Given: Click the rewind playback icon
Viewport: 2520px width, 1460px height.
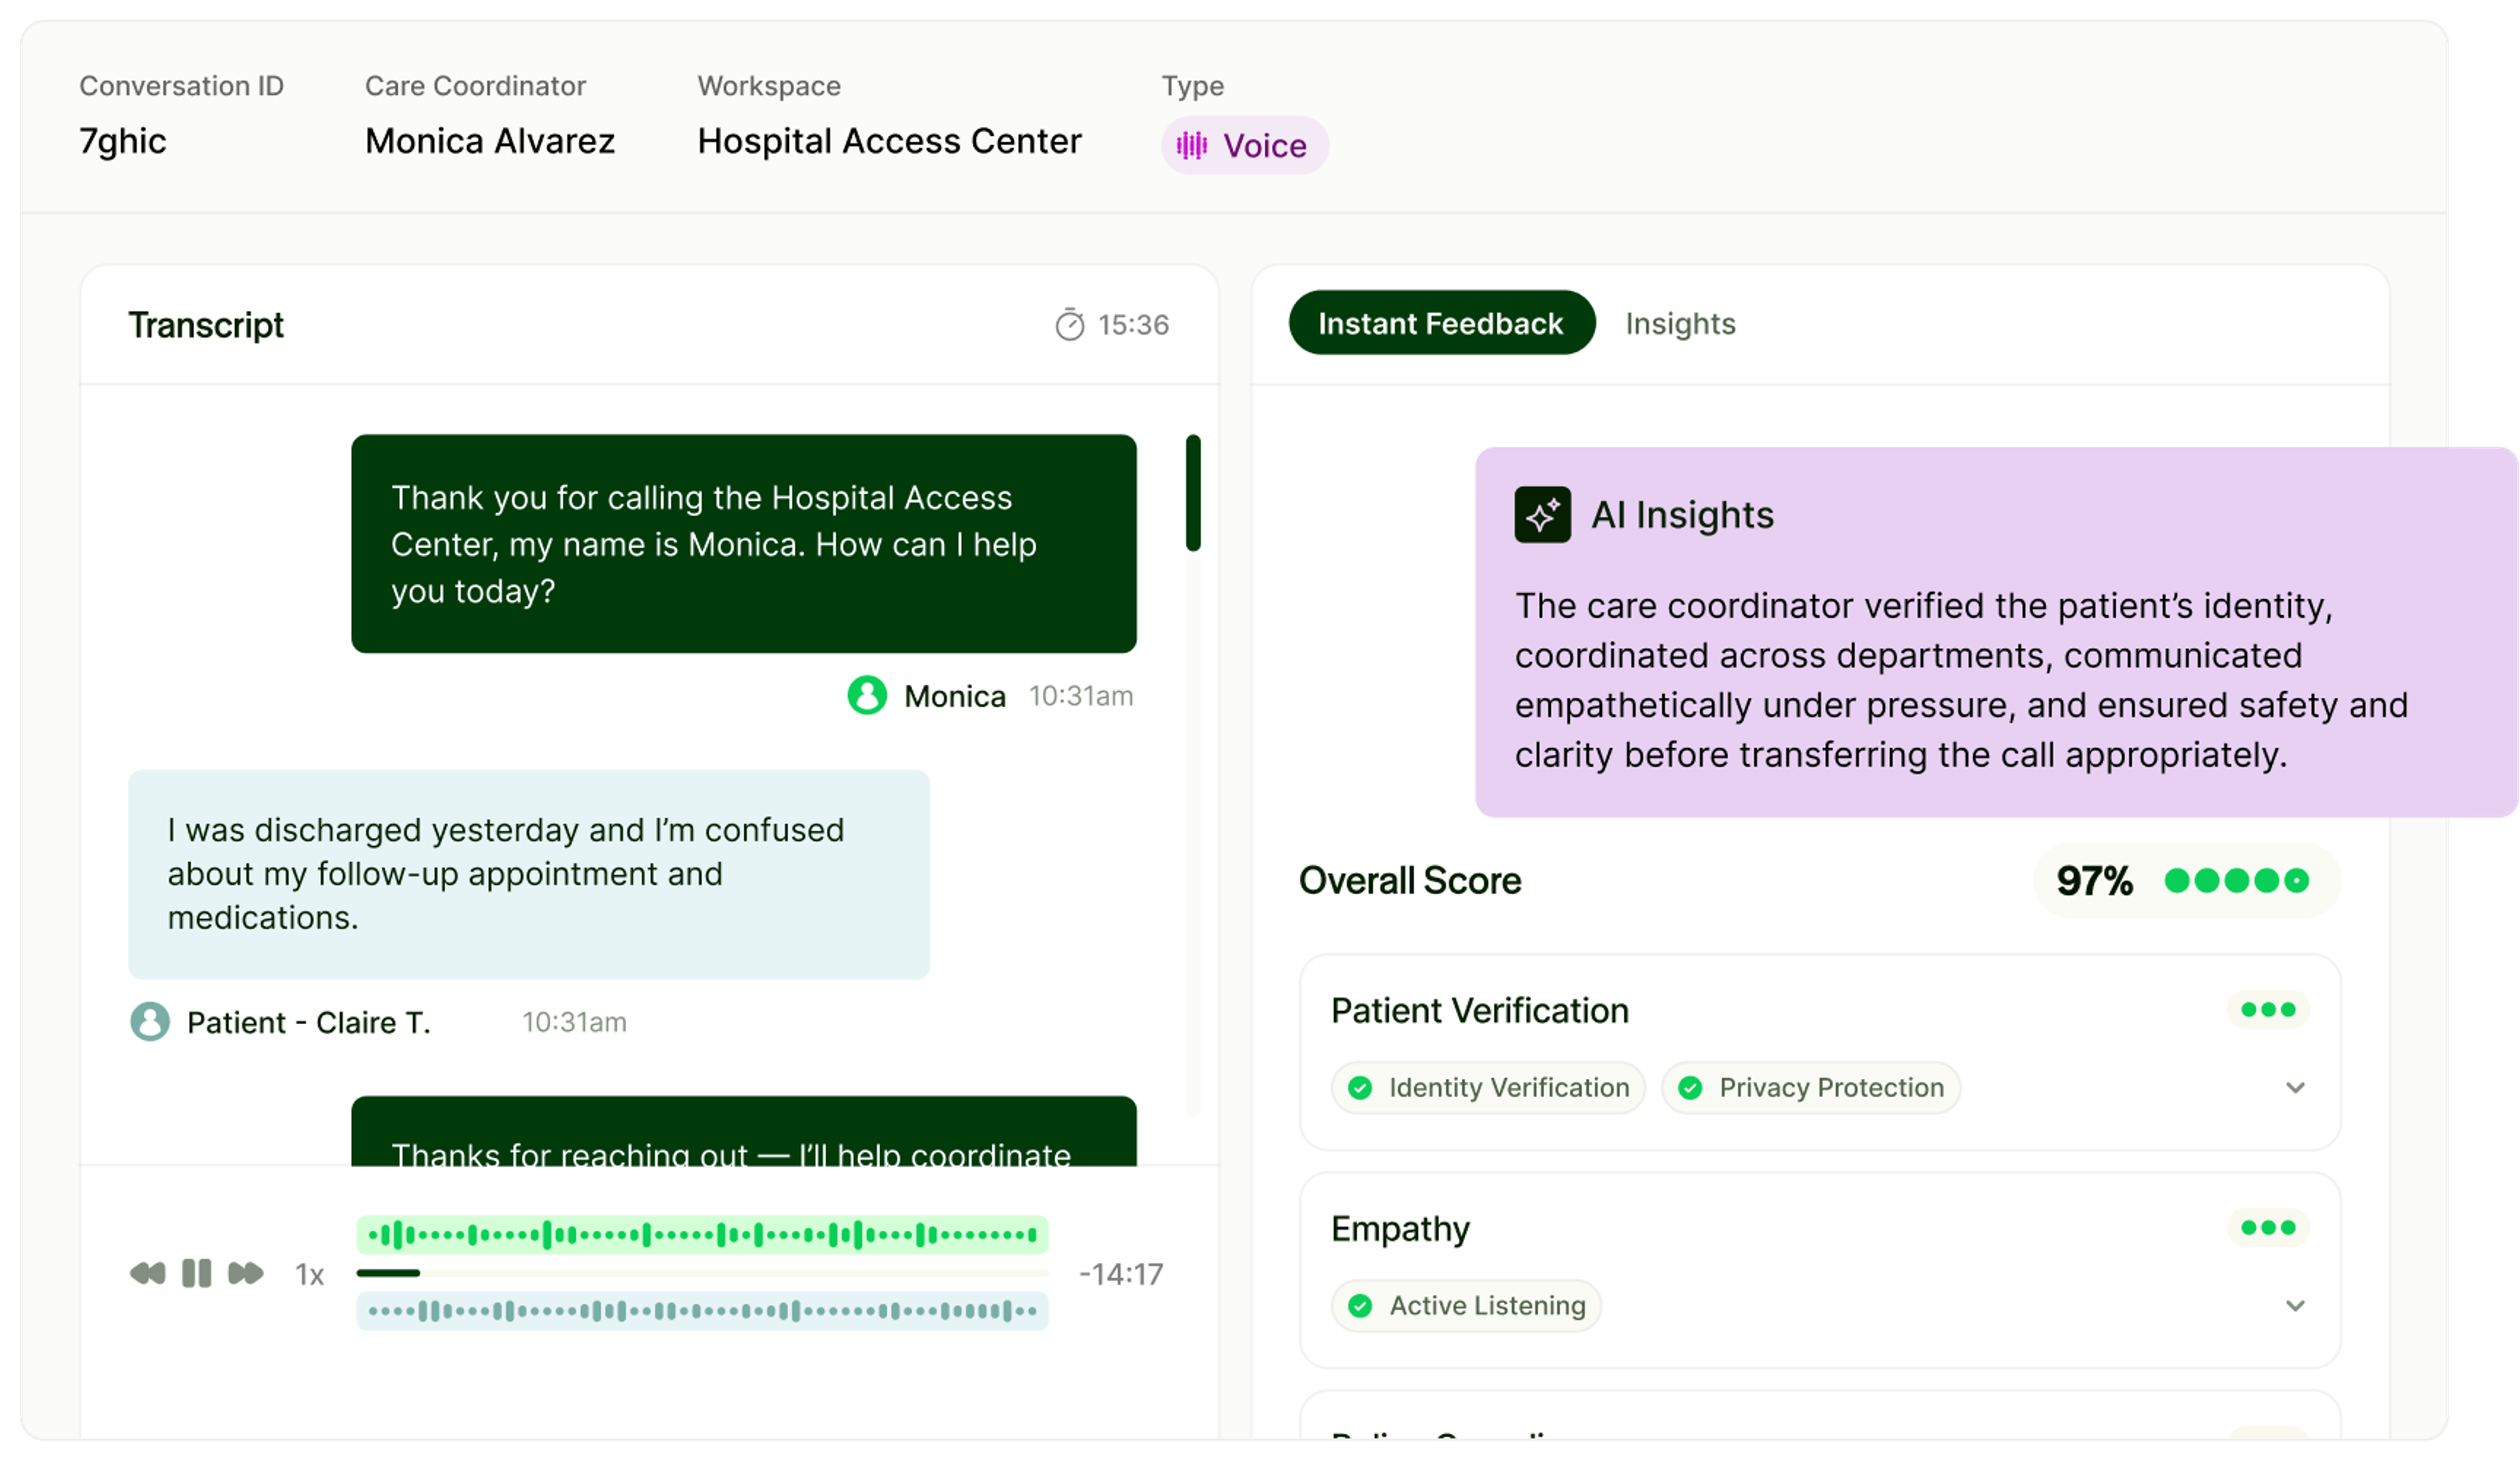Looking at the screenshot, I should [148, 1273].
